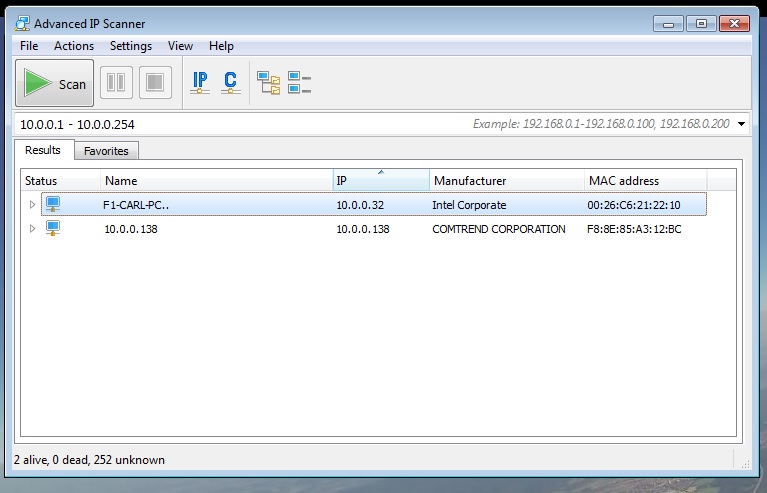Click the Advanced IP Scanner title icon
Screen dimensions: 767x493
pos(23,23)
